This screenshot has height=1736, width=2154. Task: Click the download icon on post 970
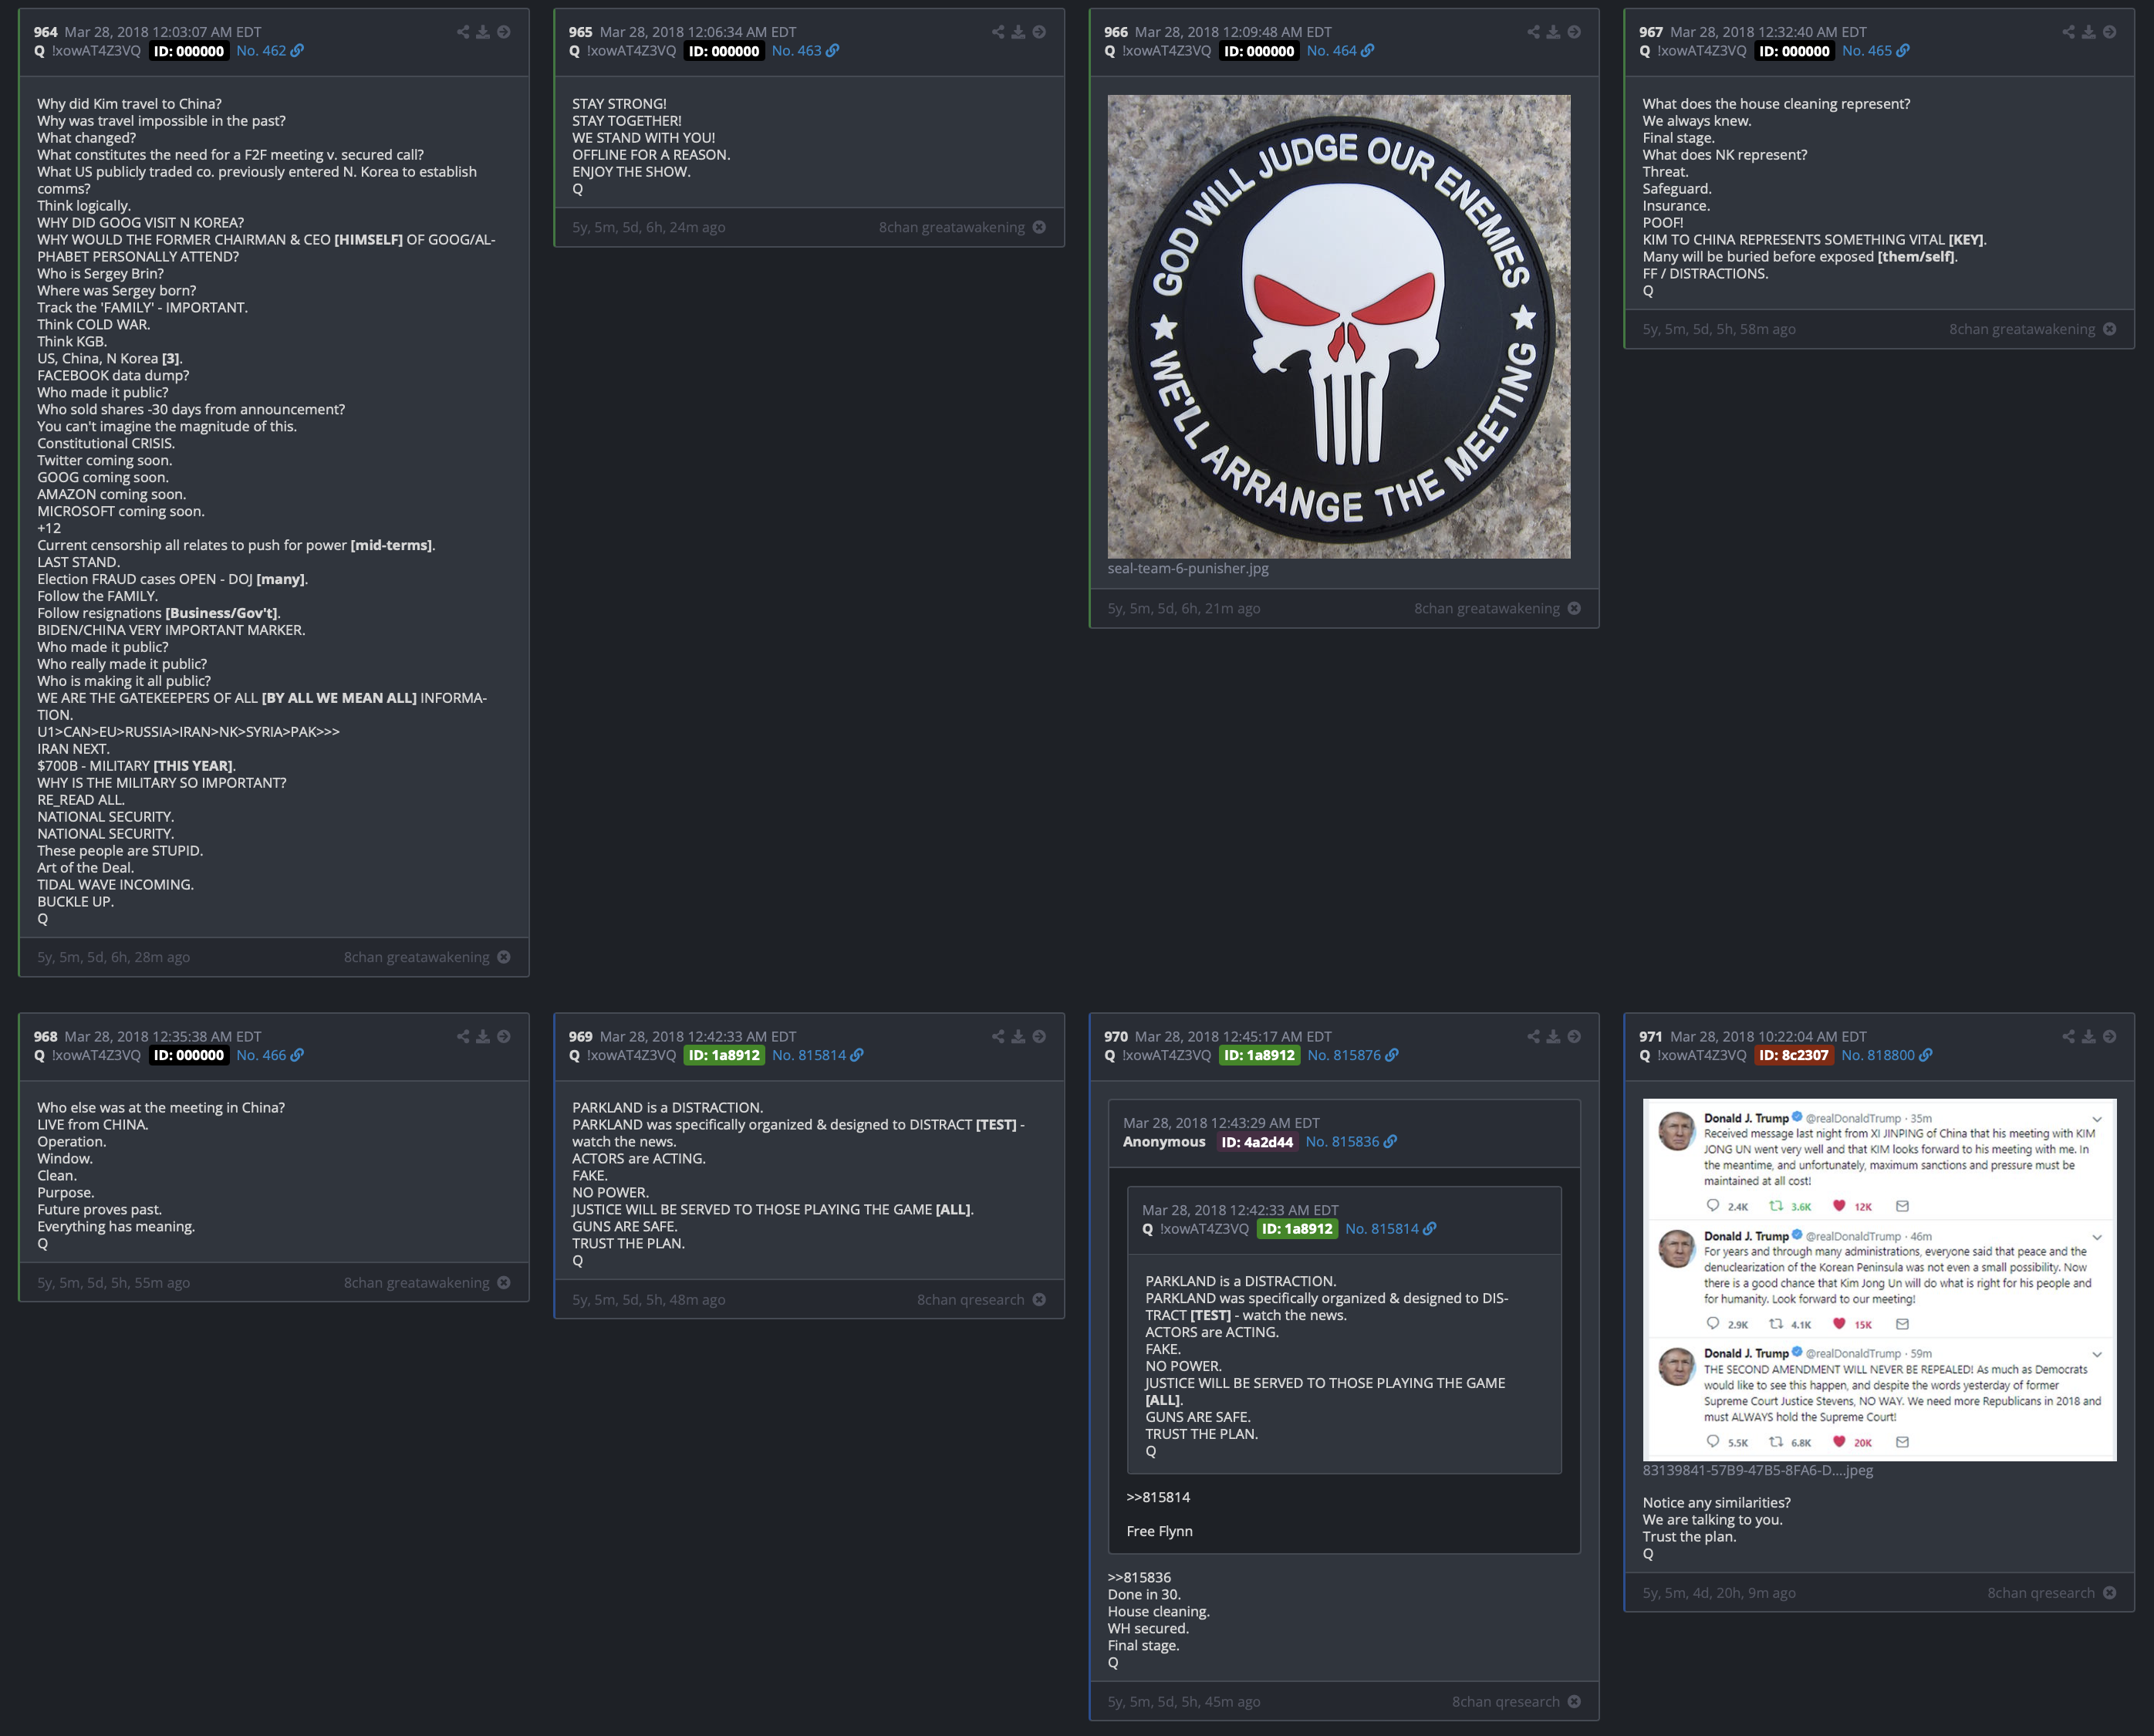pos(1553,1036)
